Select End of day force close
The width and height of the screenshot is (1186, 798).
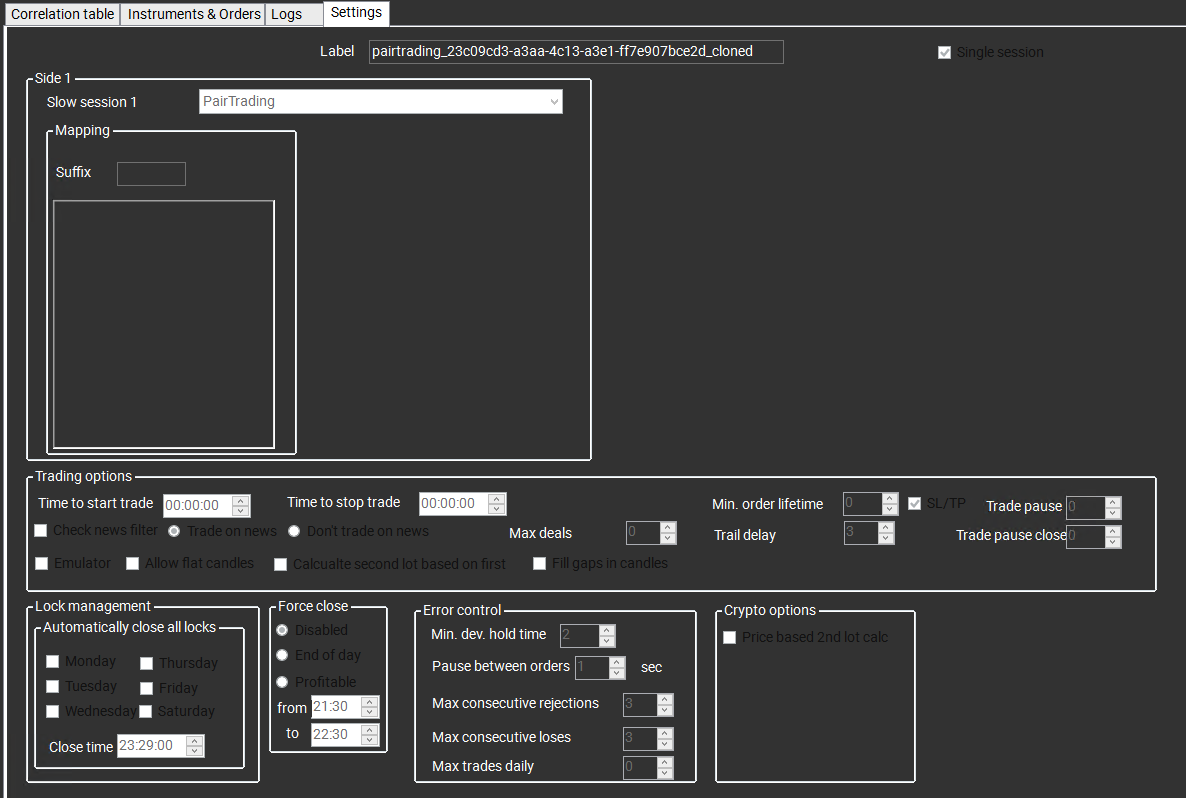283,655
